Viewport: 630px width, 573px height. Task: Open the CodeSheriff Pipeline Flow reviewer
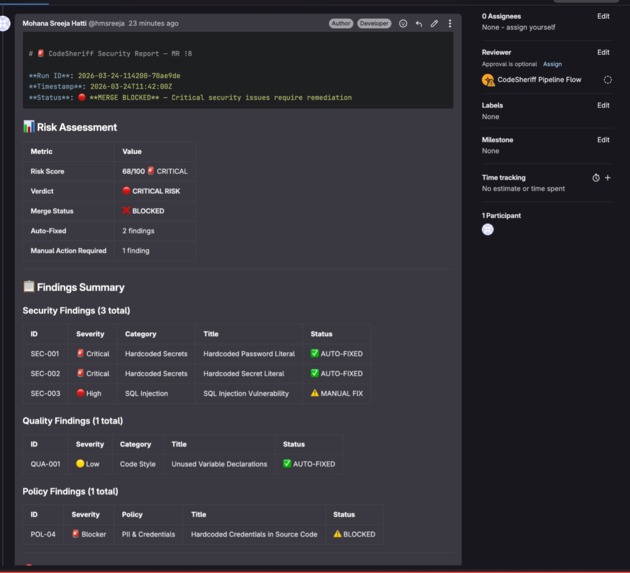(539, 80)
